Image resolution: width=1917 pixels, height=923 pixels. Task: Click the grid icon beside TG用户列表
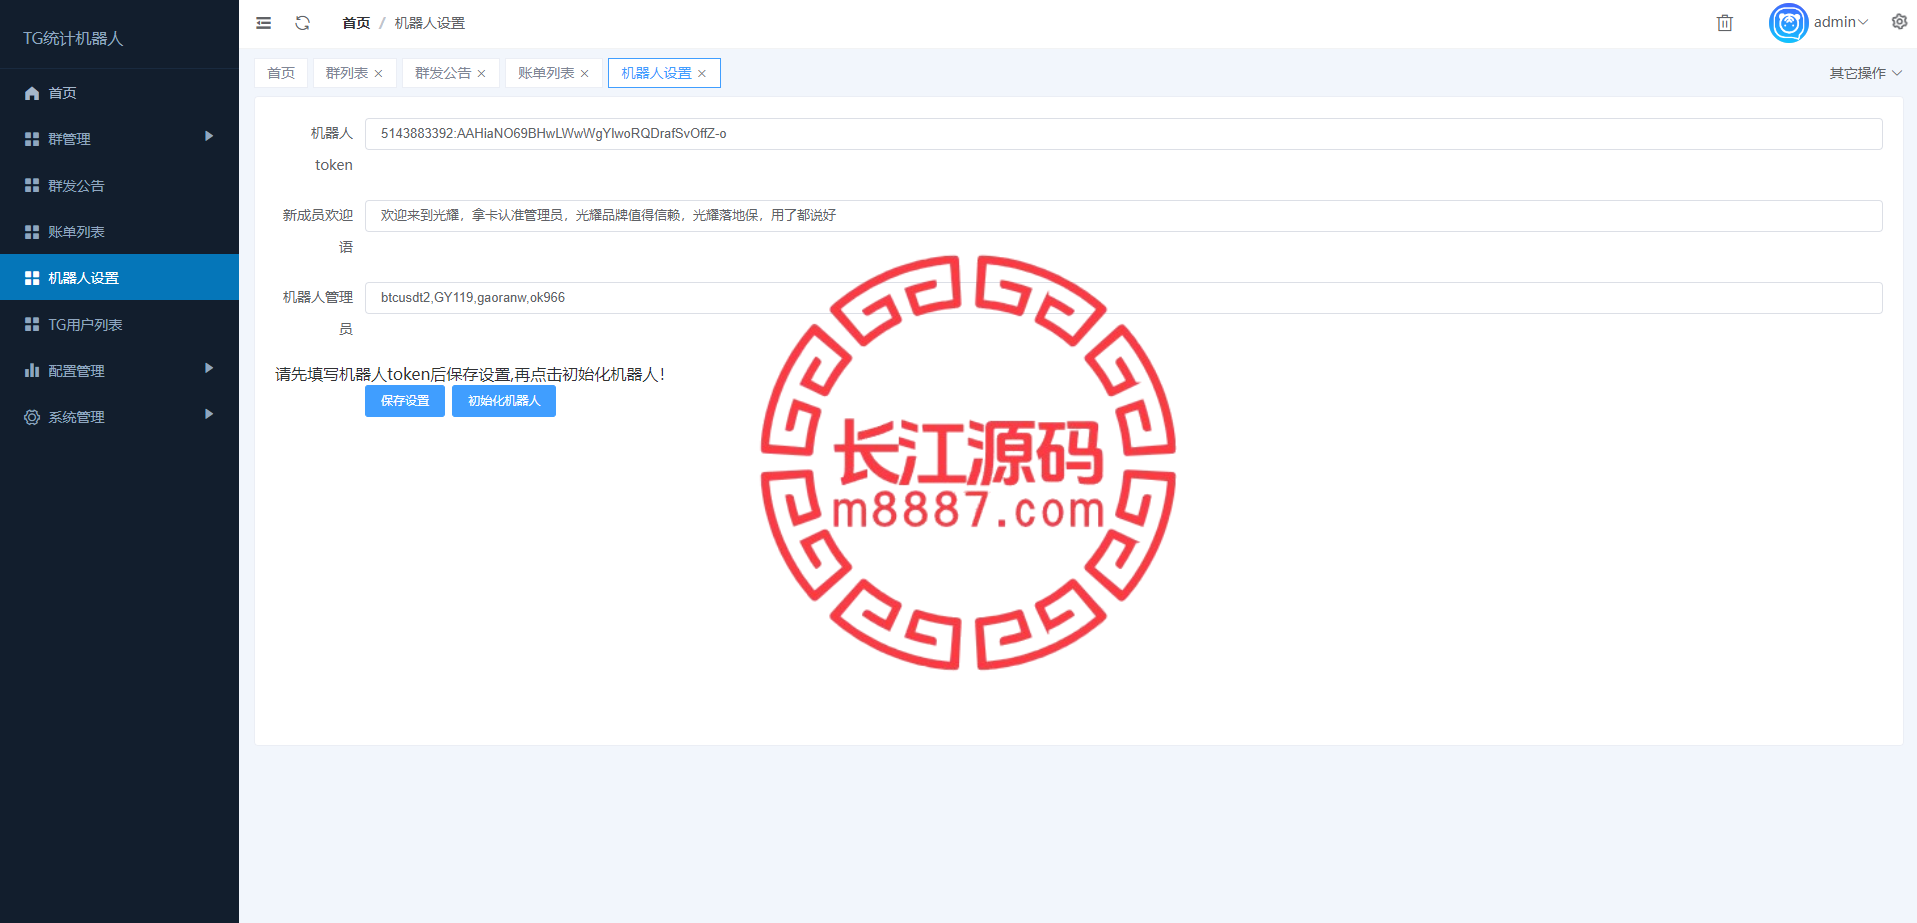point(32,325)
